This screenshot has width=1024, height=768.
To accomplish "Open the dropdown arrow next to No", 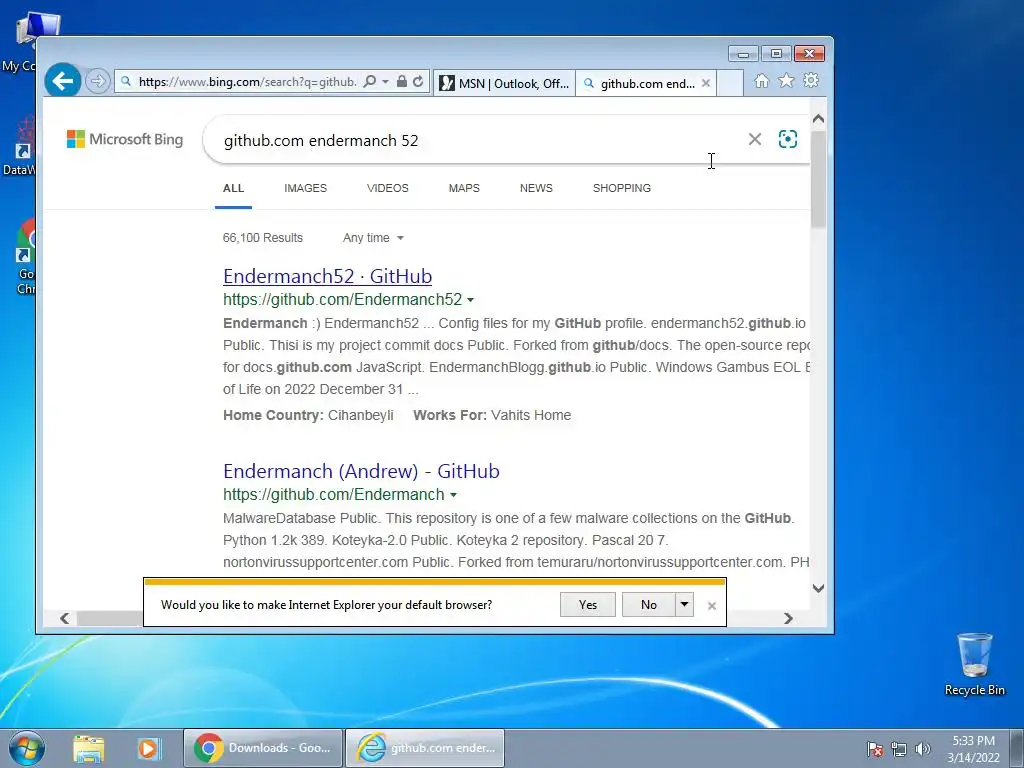I will coord(684,605).
